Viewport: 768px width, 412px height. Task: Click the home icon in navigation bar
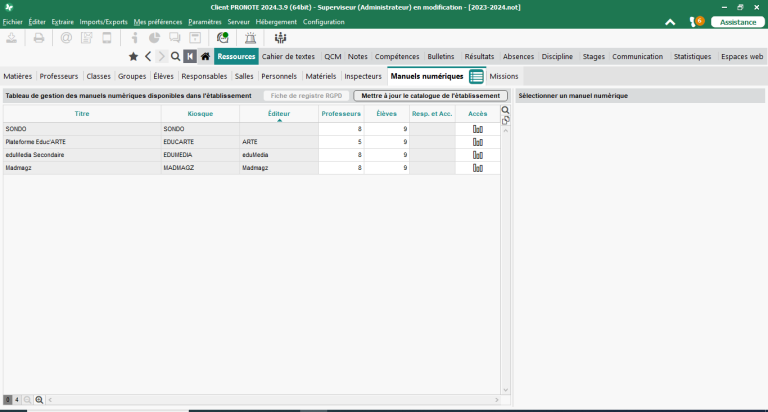[205, 57]
